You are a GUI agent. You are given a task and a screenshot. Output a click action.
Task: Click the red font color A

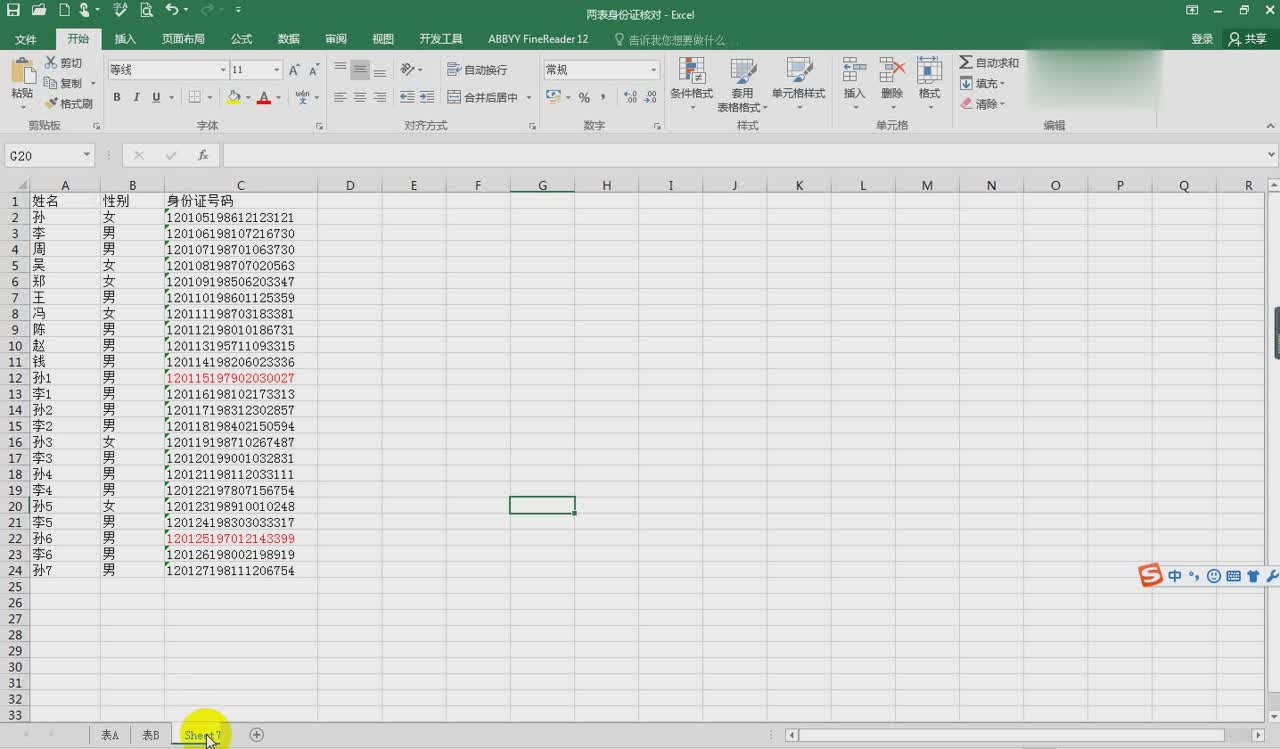(x=264, y=97)
